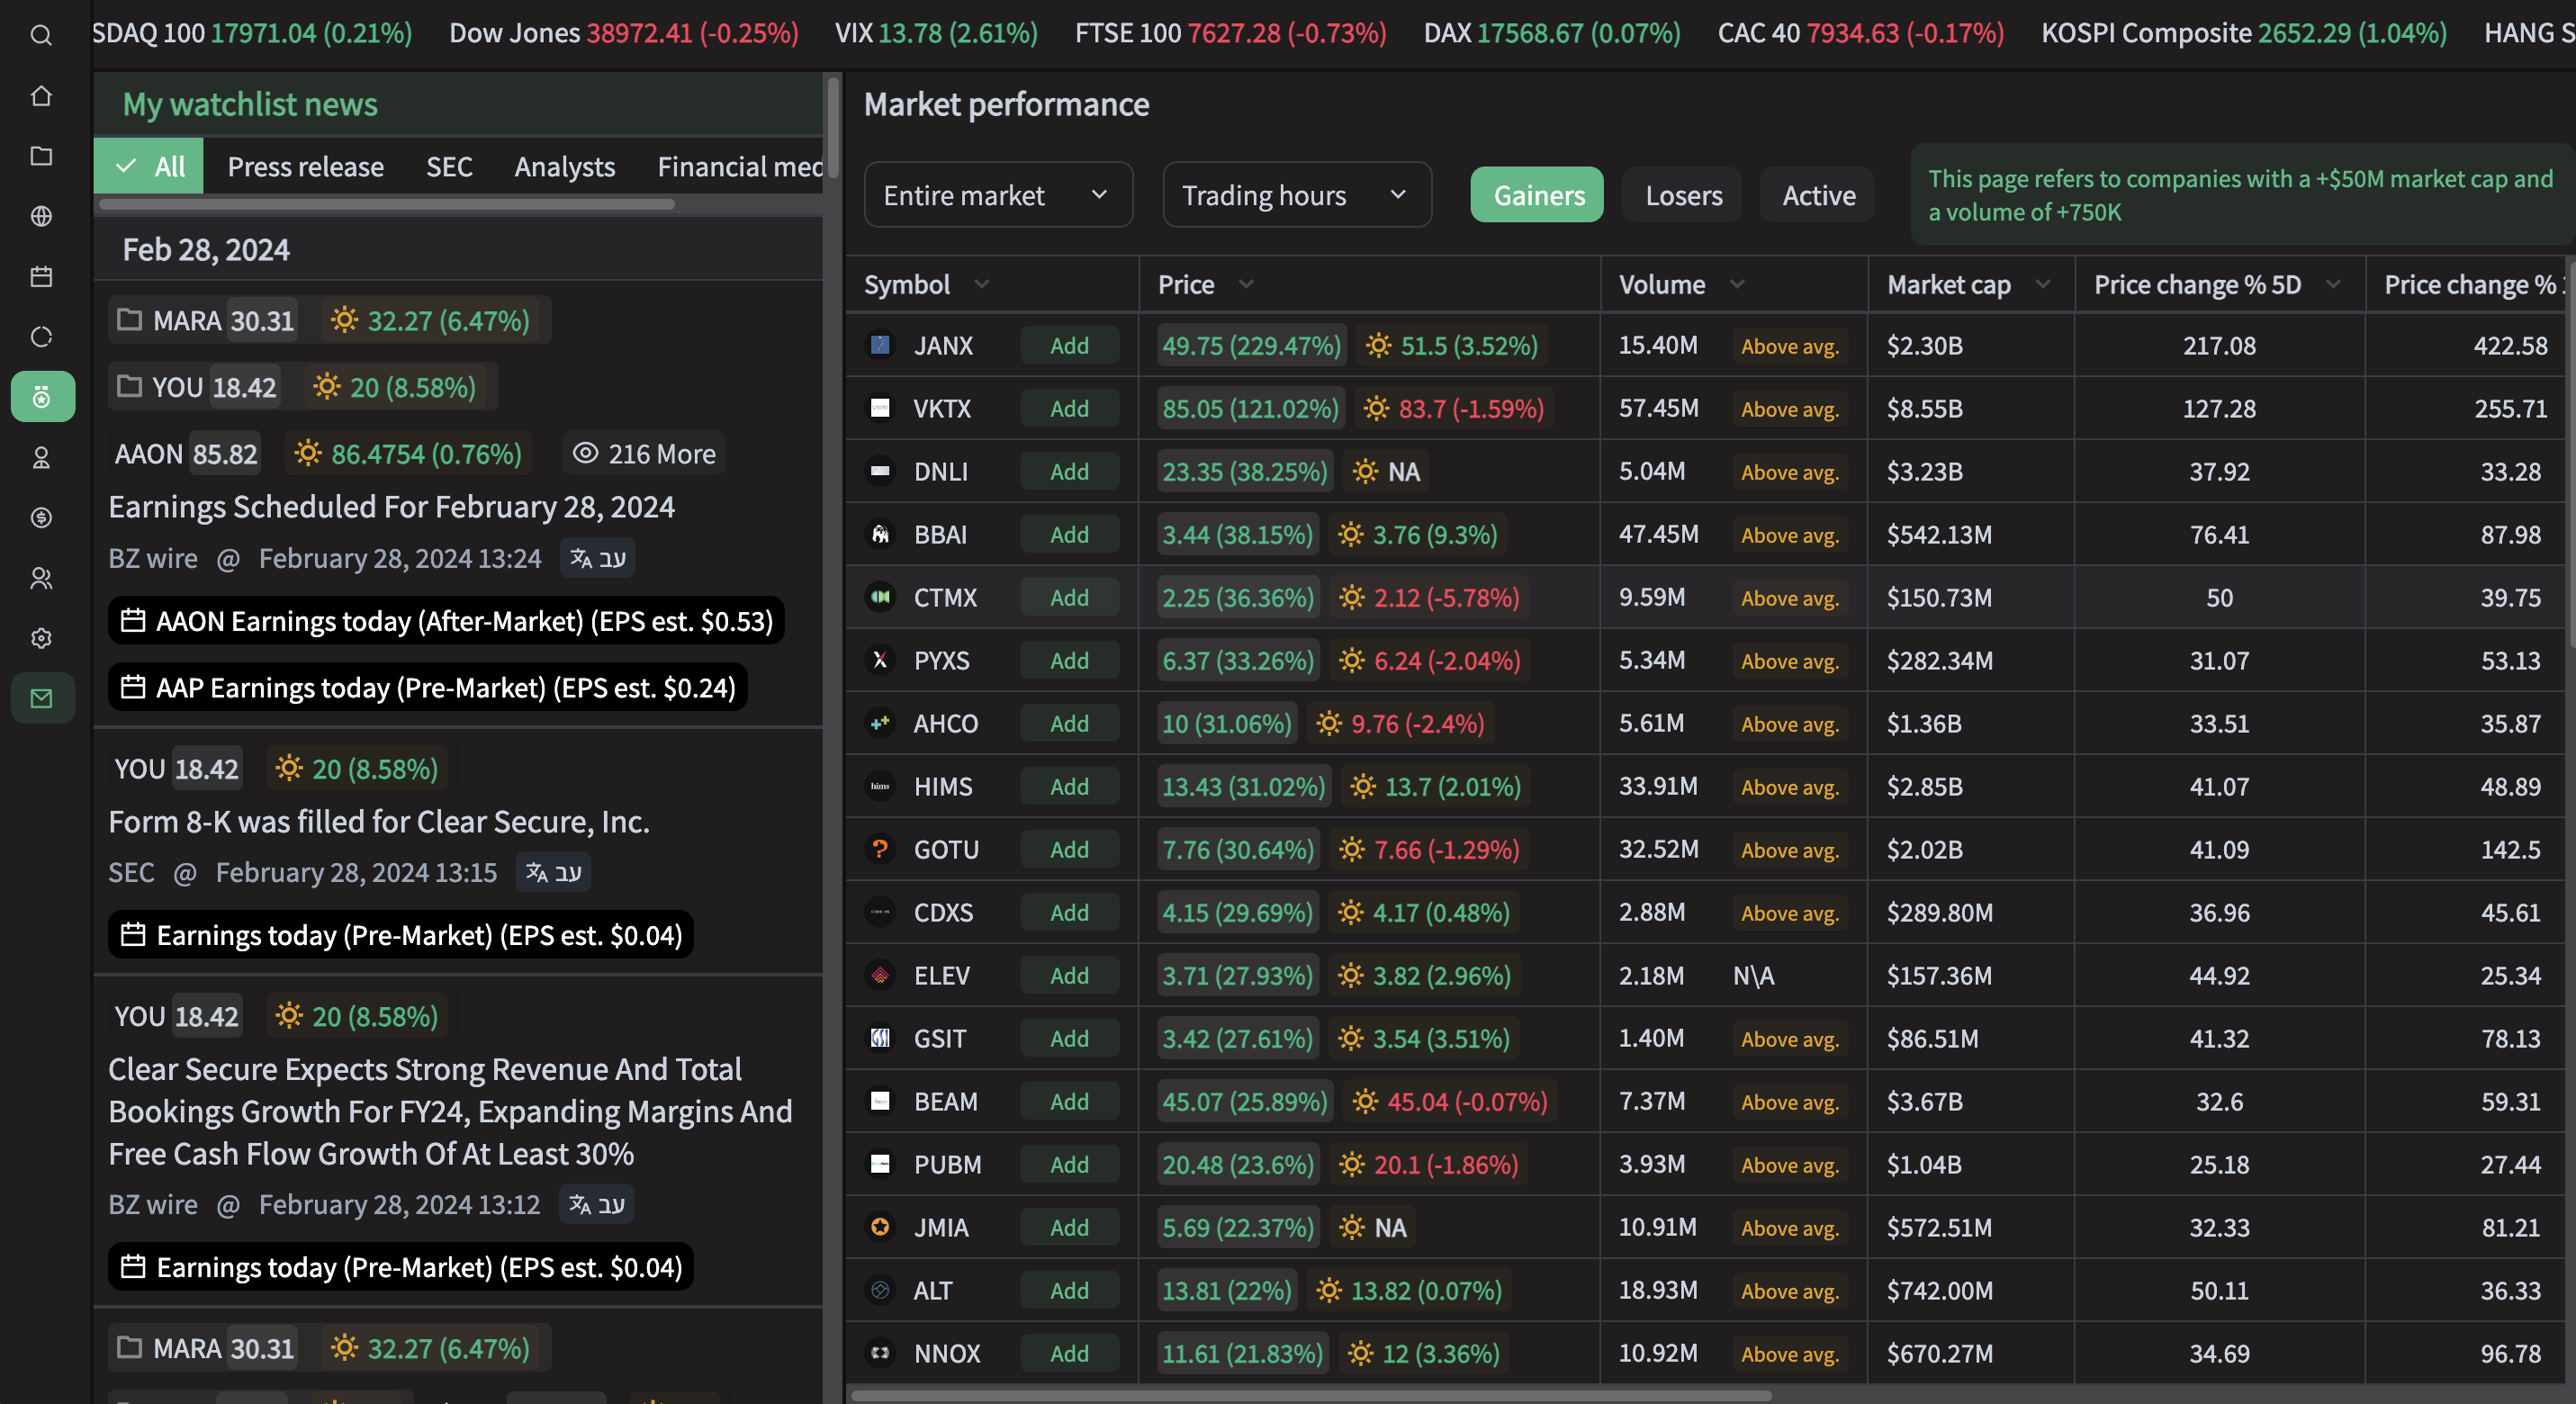This screenshot has width=2576, height=1404.
Task: Select Financial media news tab
Action: tap(740, 166)
